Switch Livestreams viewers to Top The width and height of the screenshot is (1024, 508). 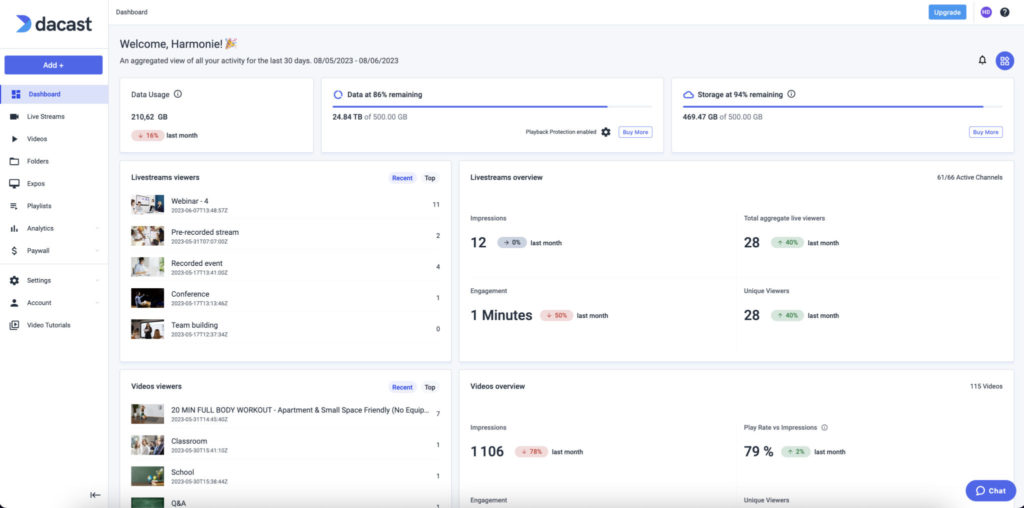click(430, 178)
